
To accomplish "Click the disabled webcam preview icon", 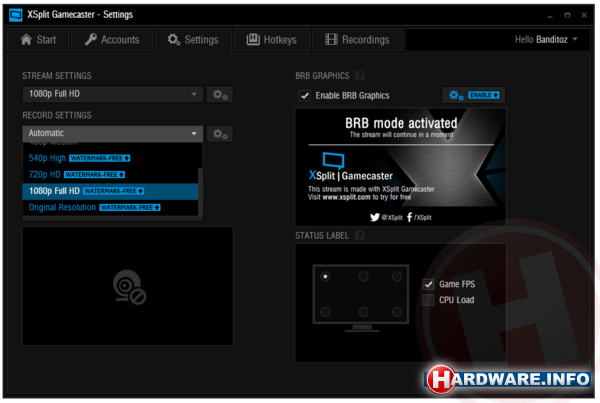I will pyautogui.click(x=129, y=287).
